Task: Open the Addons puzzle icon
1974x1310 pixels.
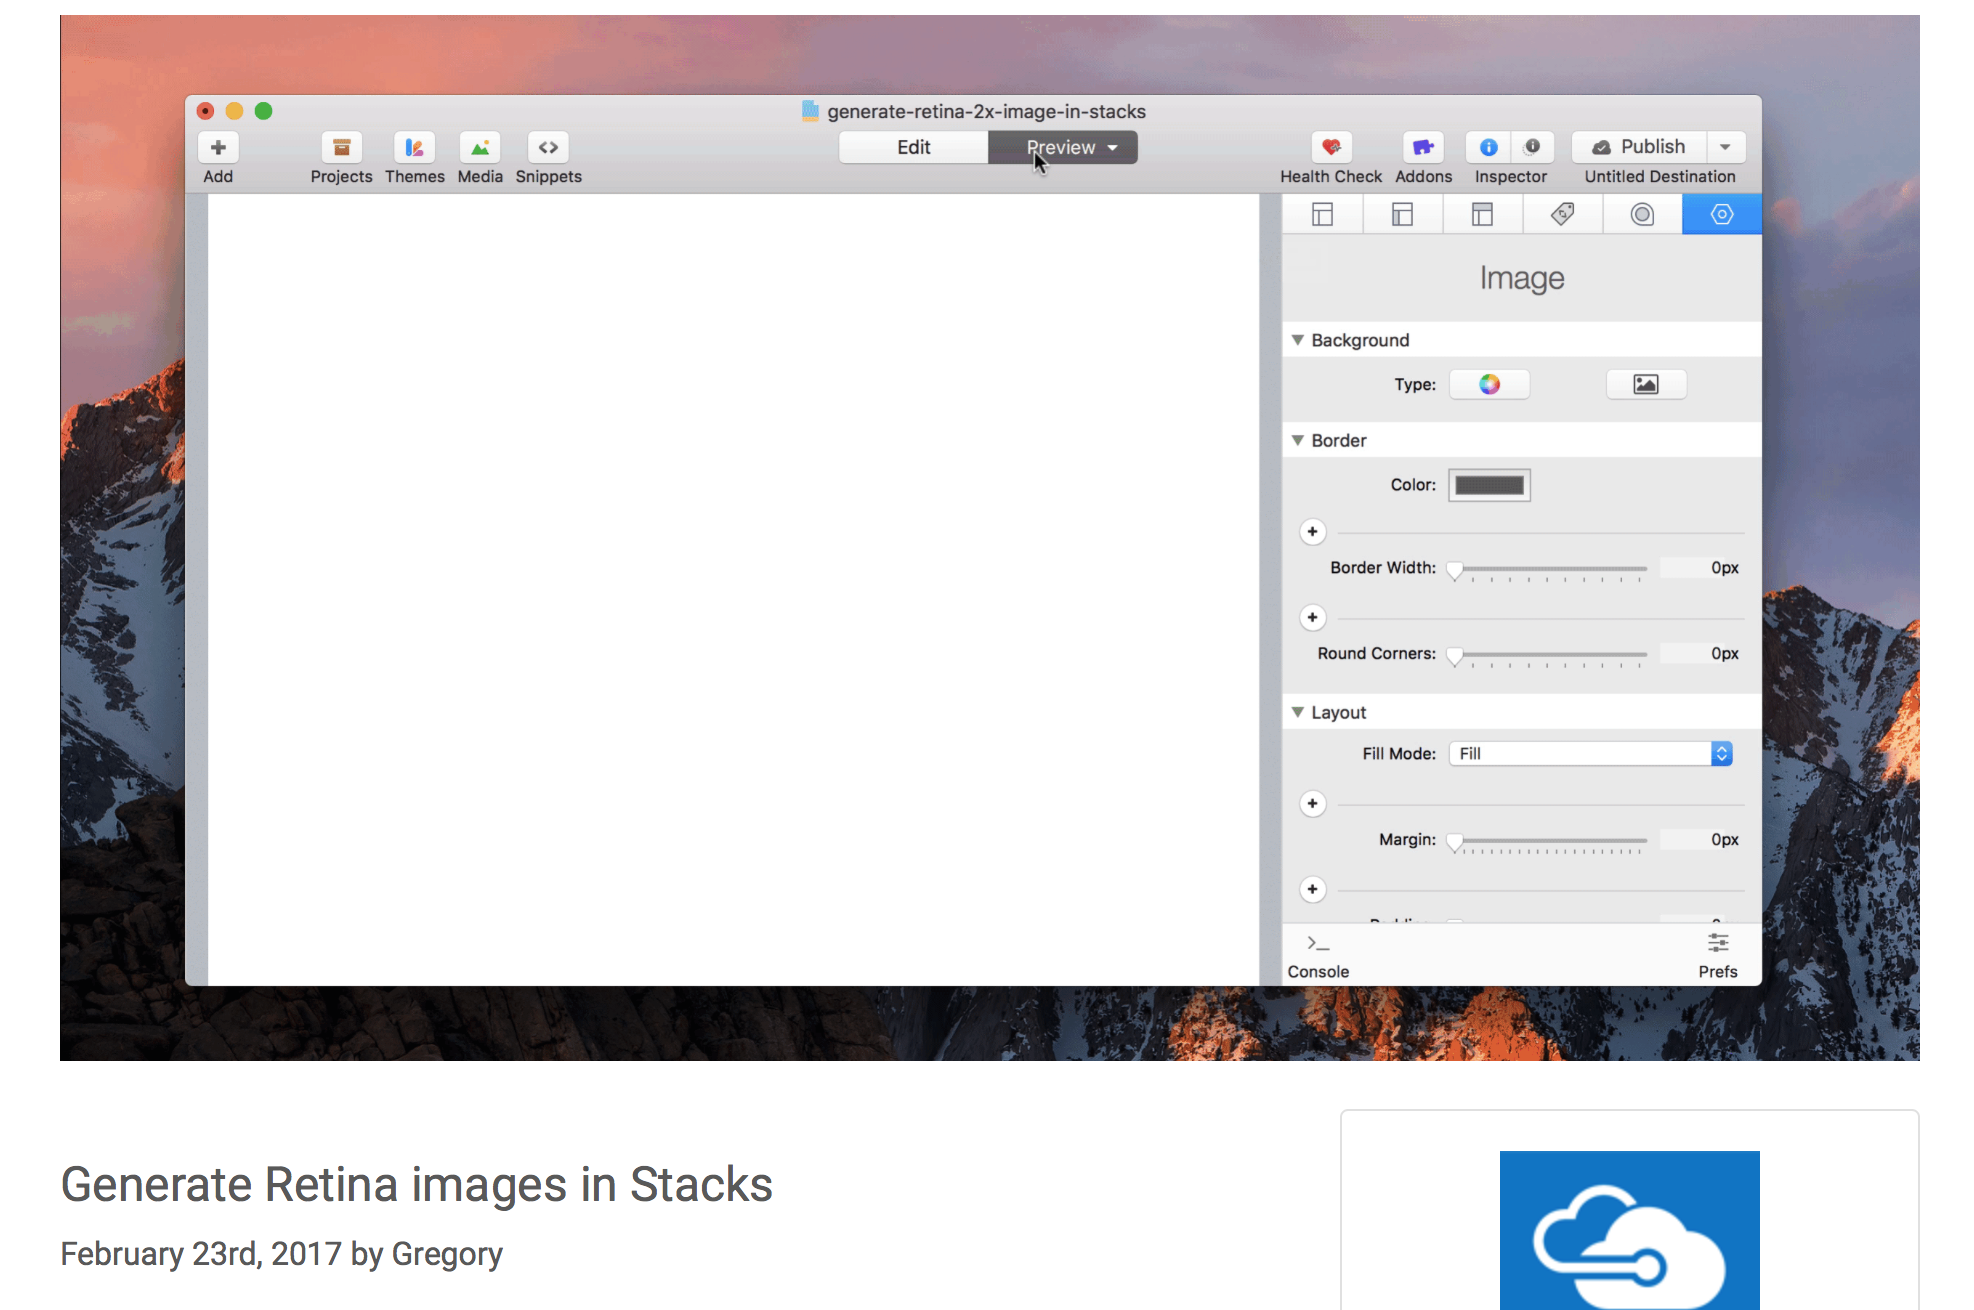Action: pyautogui.click(x=1423, y=148)
